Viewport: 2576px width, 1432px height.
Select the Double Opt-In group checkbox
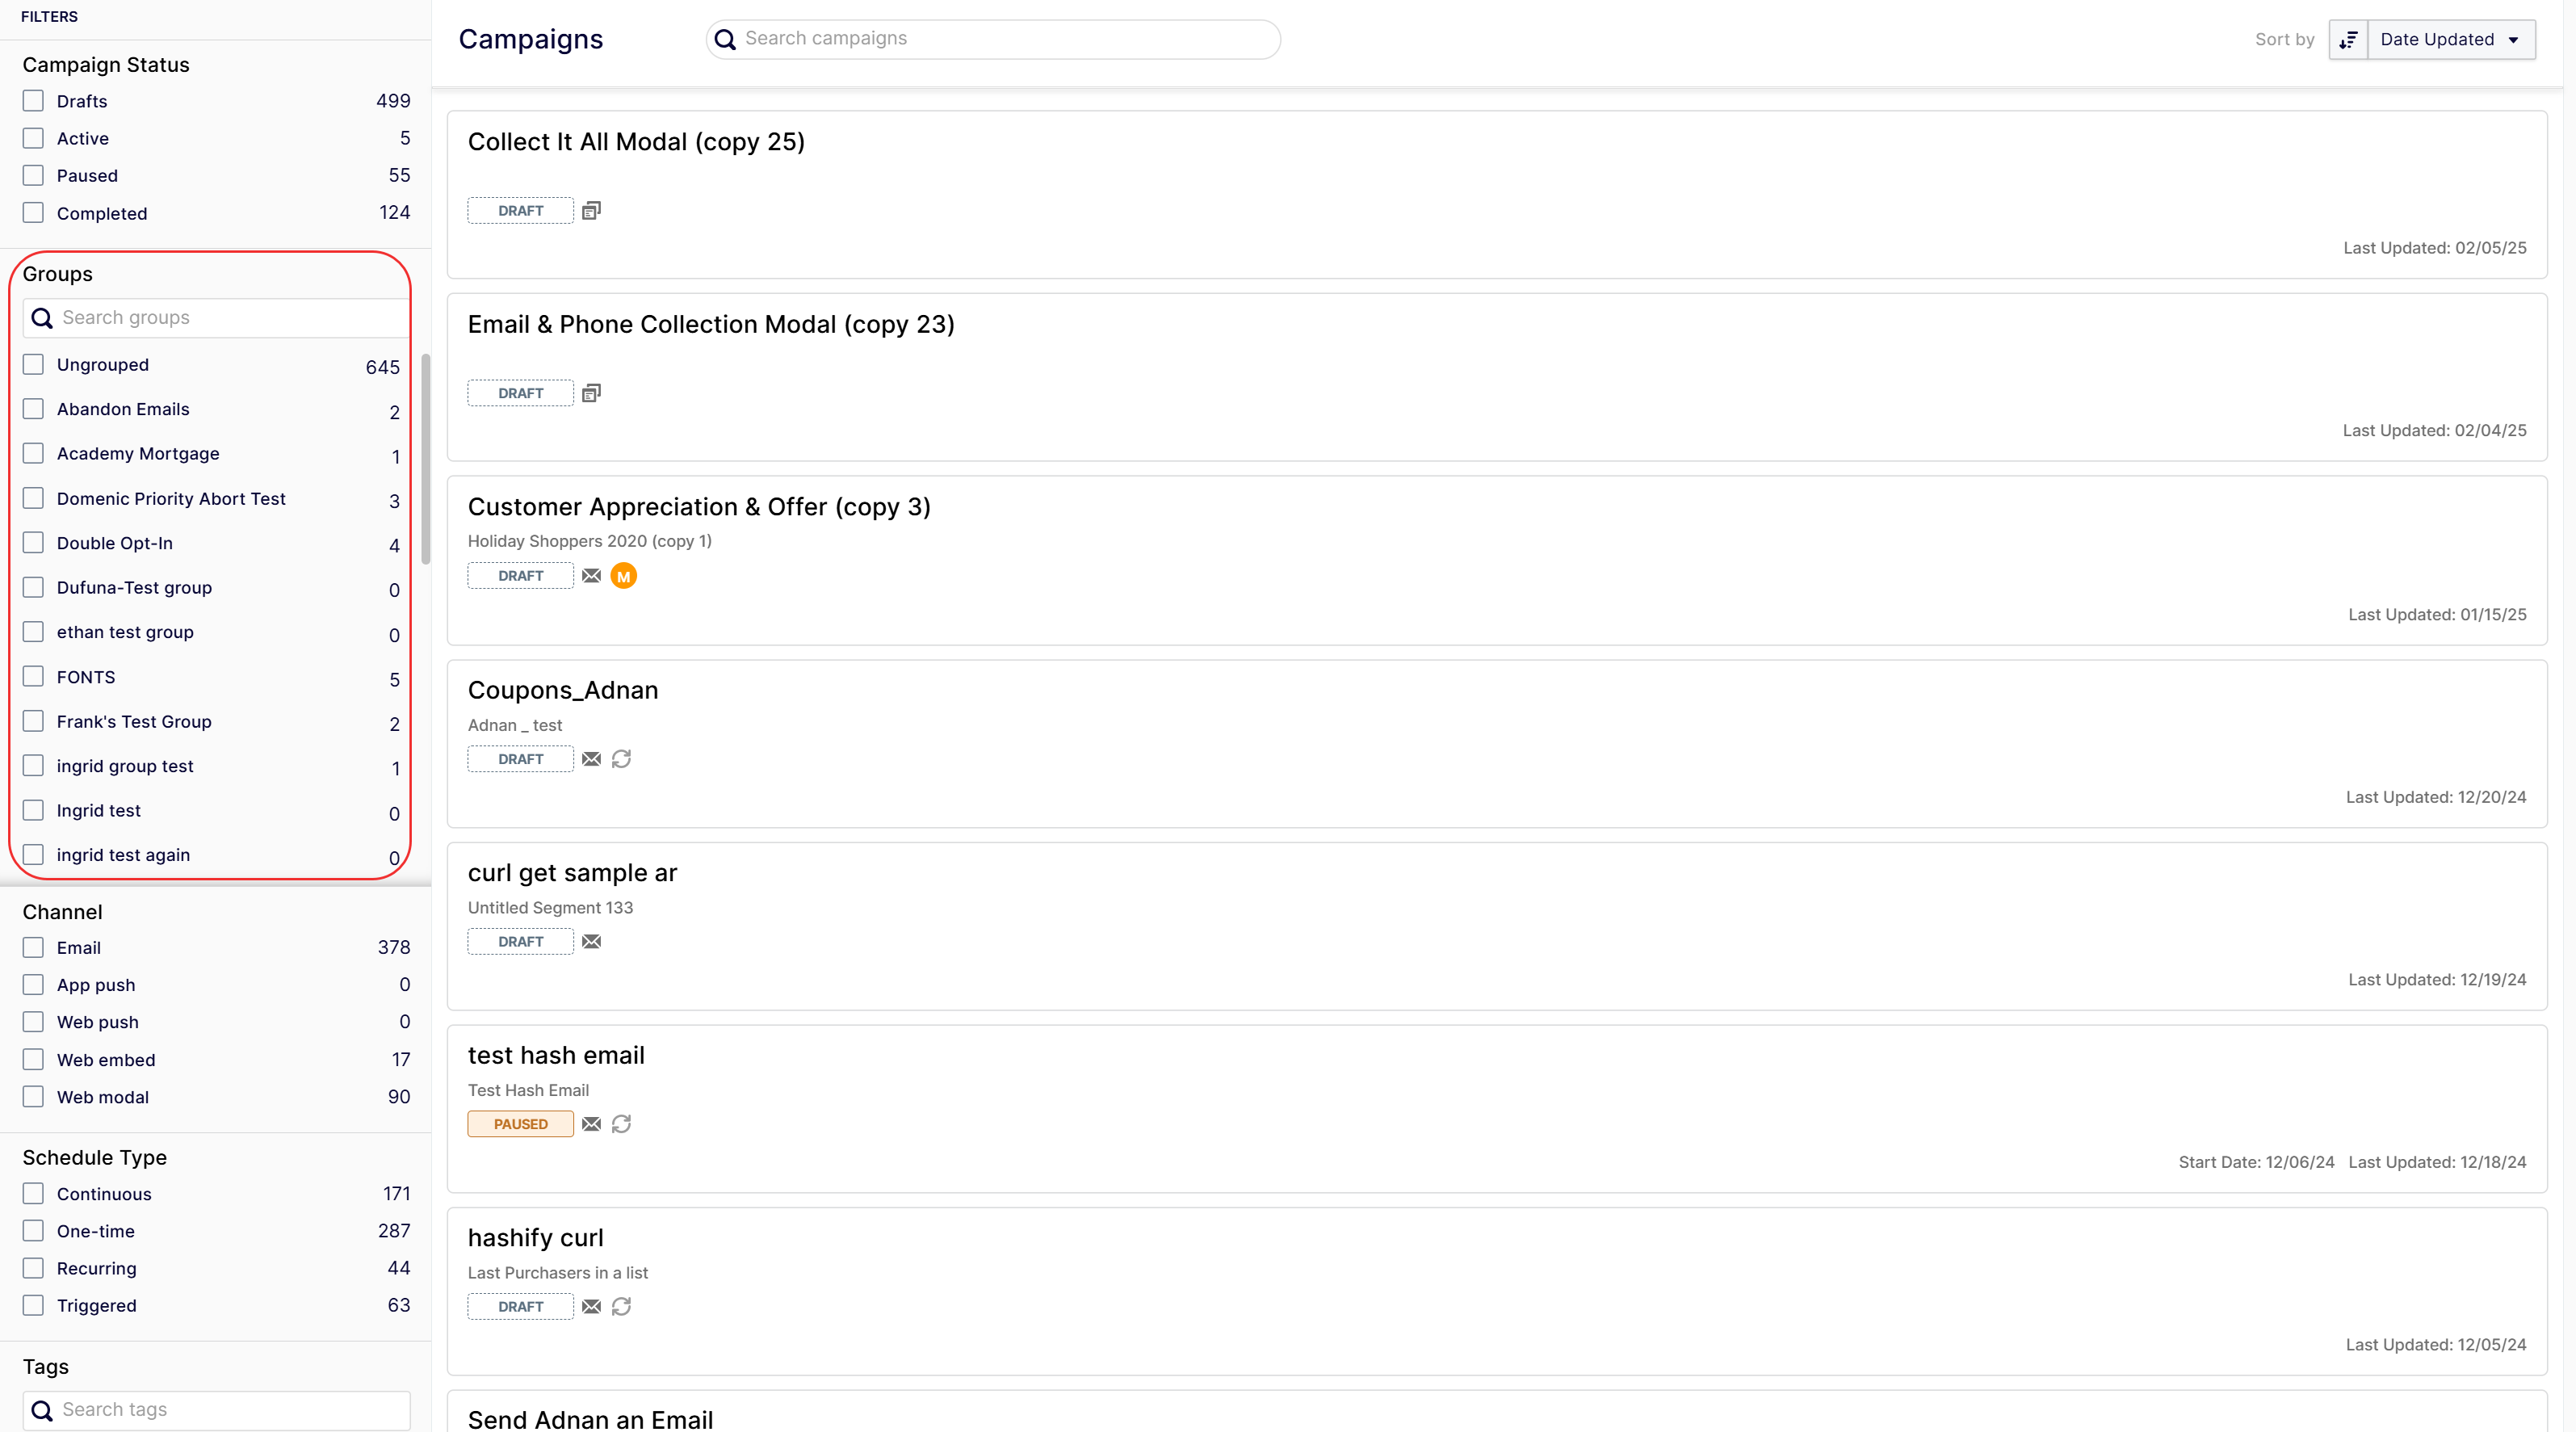click(34, 543)
